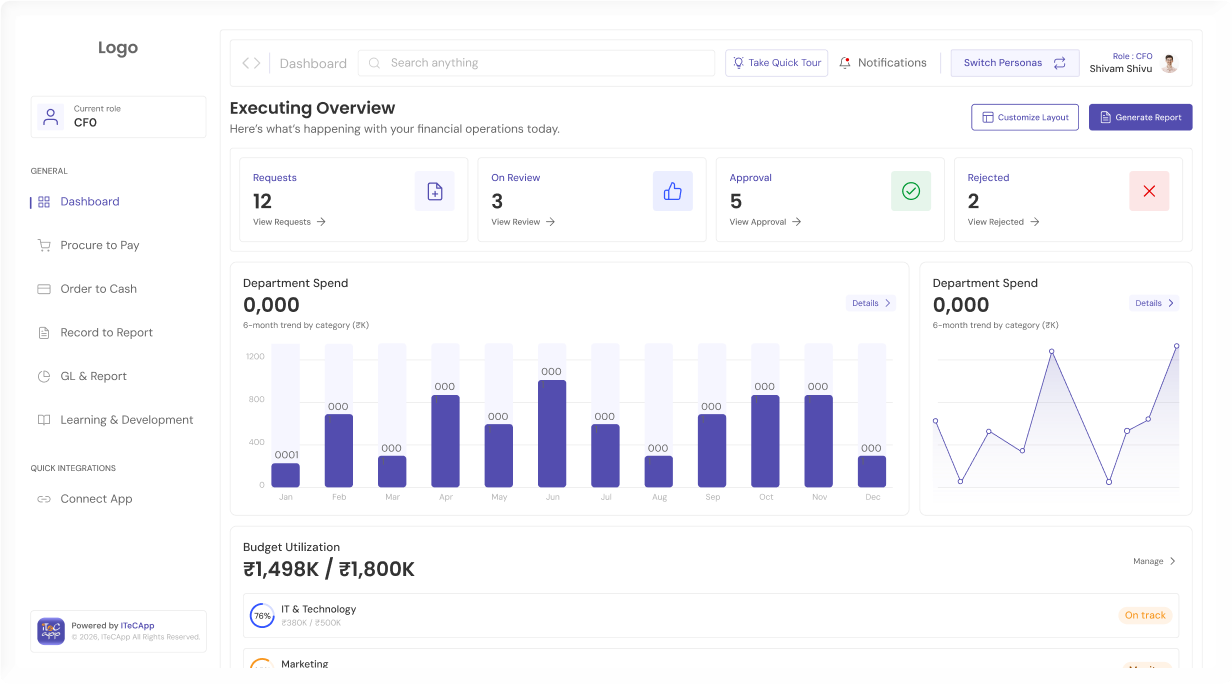The image size is (1232, 684).
Task: Open Notifications
Action: point(883,63)
